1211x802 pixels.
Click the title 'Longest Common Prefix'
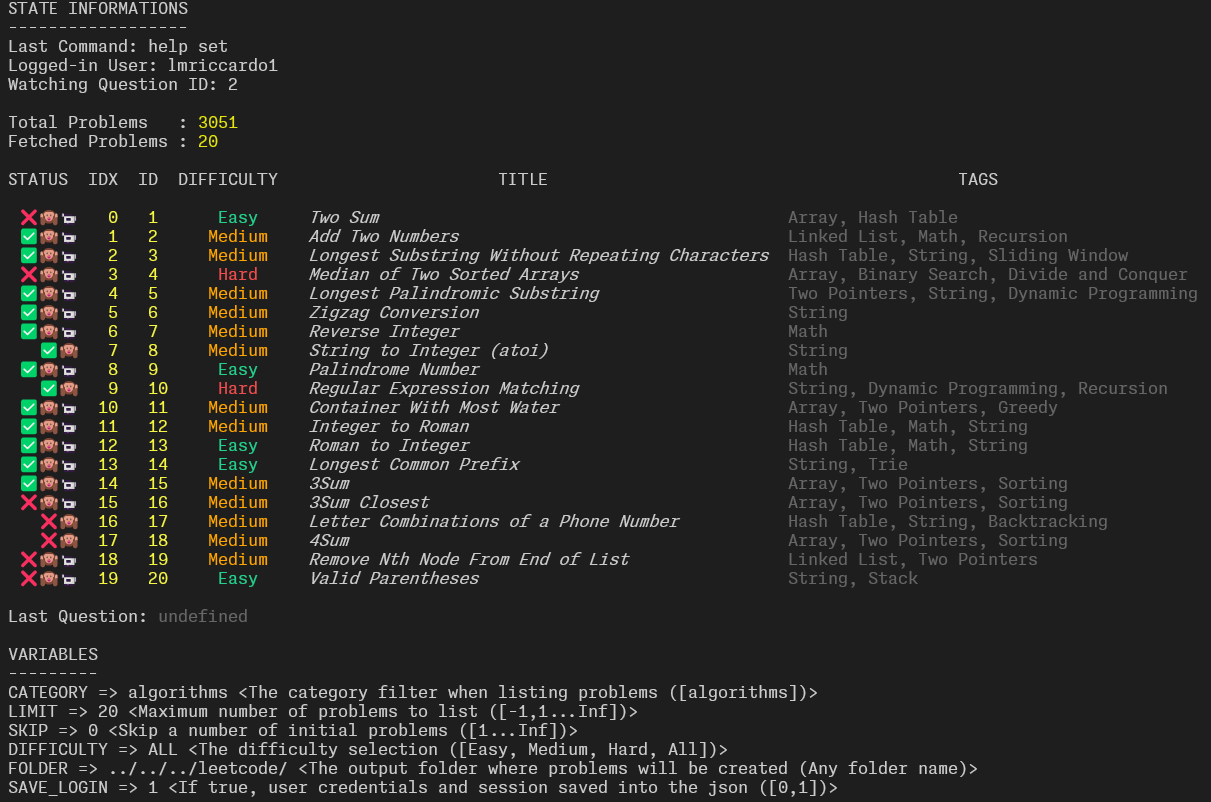click(x=414, y=464)
